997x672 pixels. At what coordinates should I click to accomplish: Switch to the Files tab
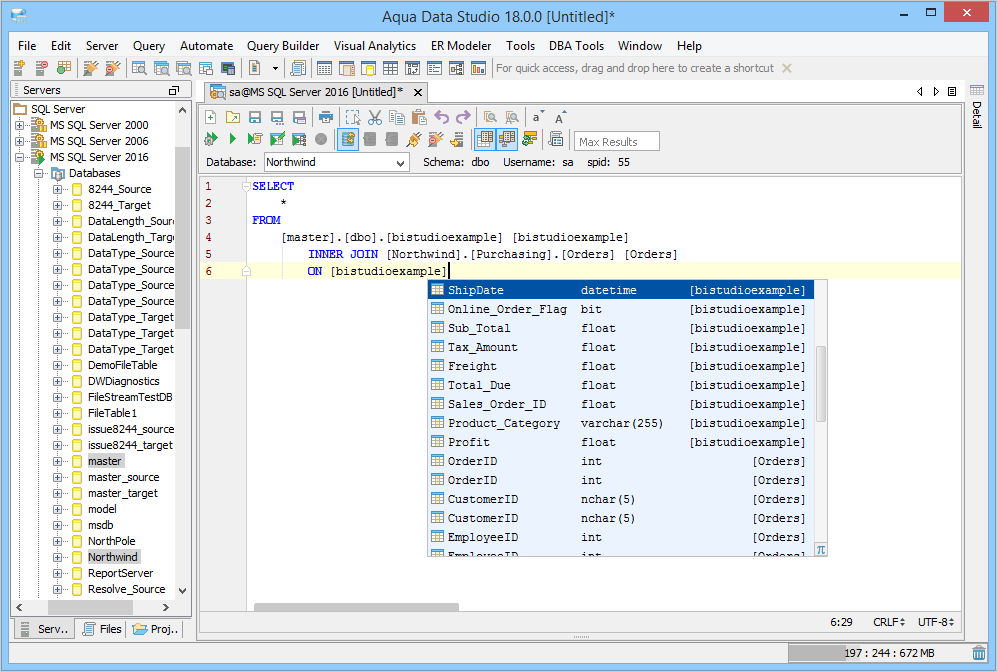pos(101,629)
